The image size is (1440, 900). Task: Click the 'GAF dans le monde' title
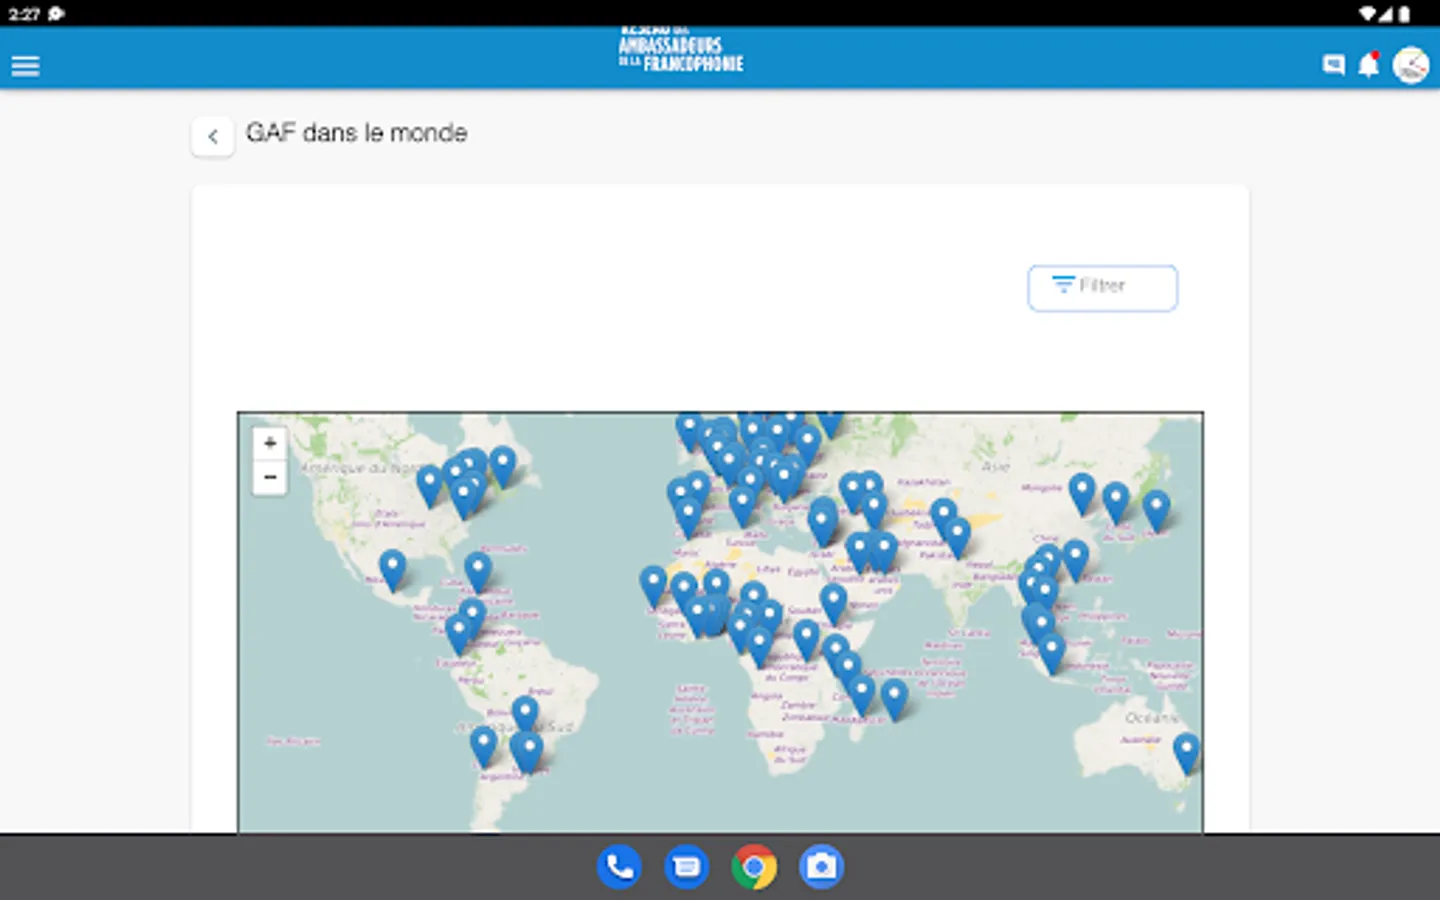(357, 133)
